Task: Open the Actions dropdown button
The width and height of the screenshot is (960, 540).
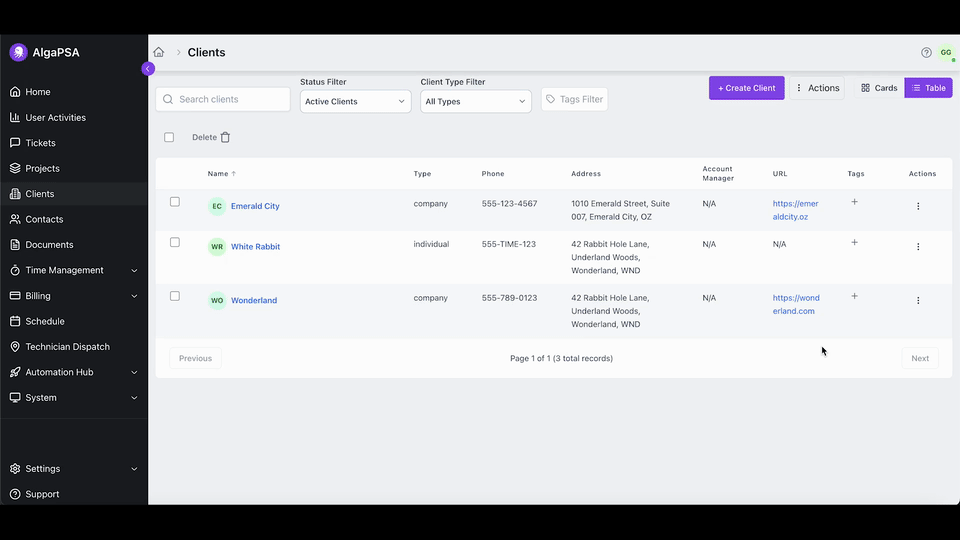Action: click(817, 88)
